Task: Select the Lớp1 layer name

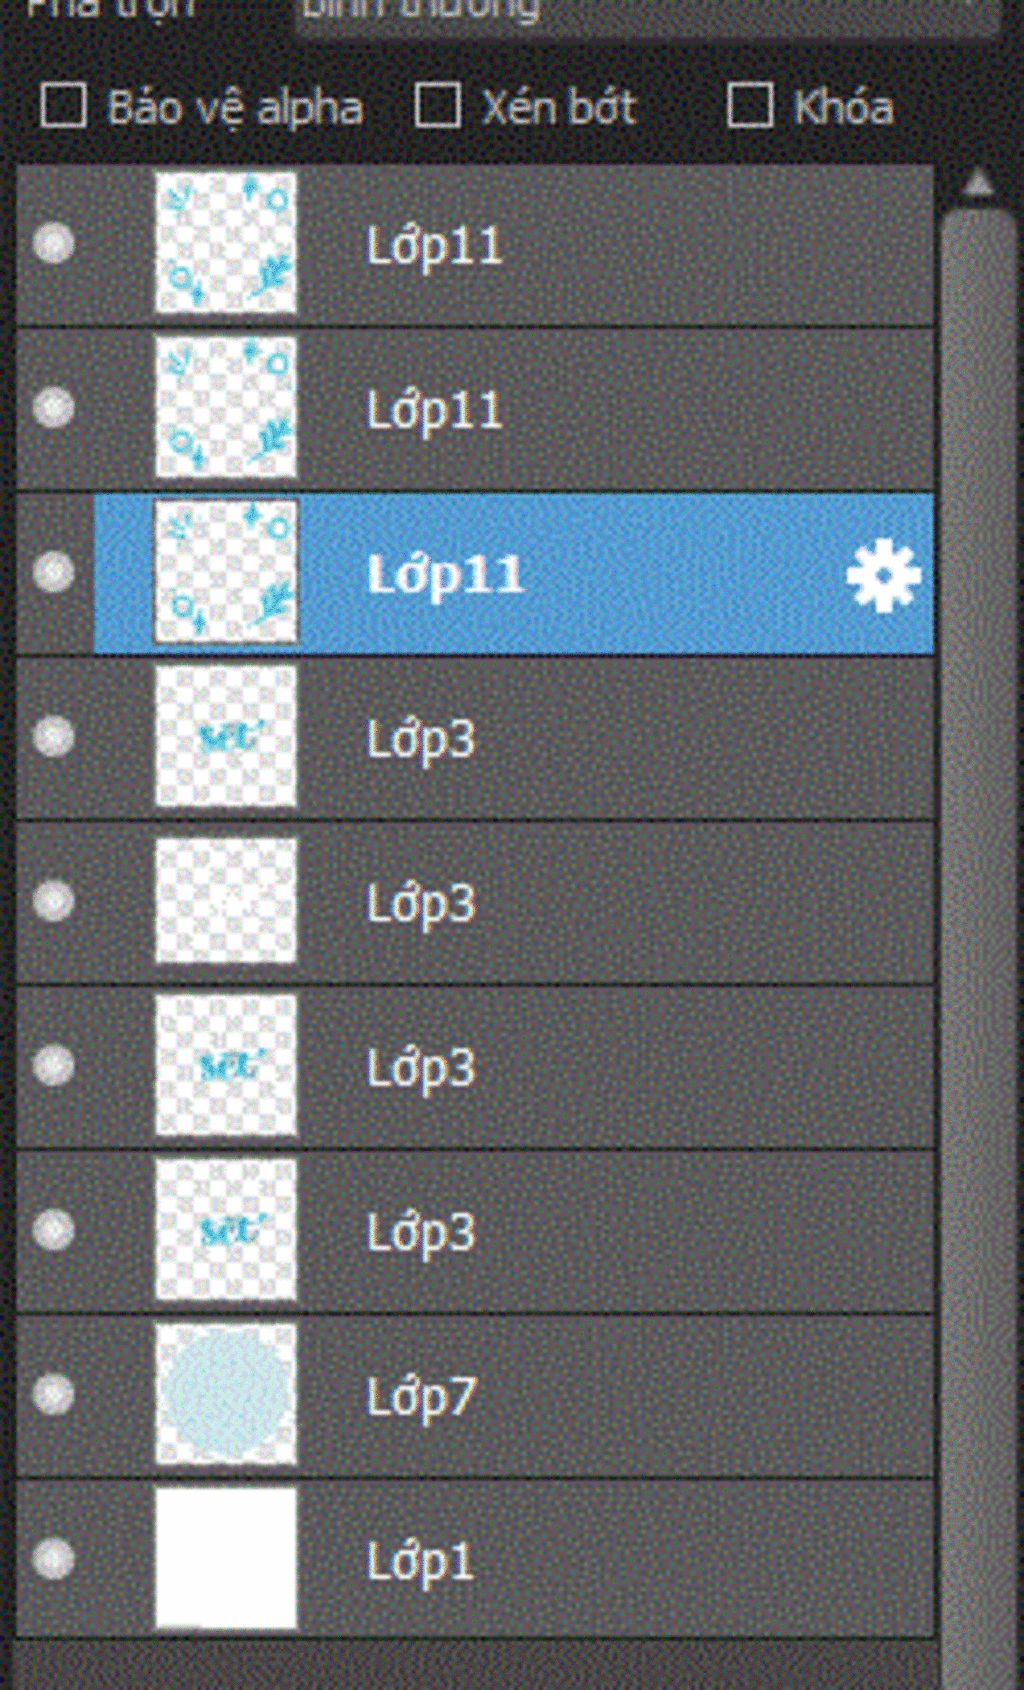Action: pyautogui.click(x=420, y=1561)
